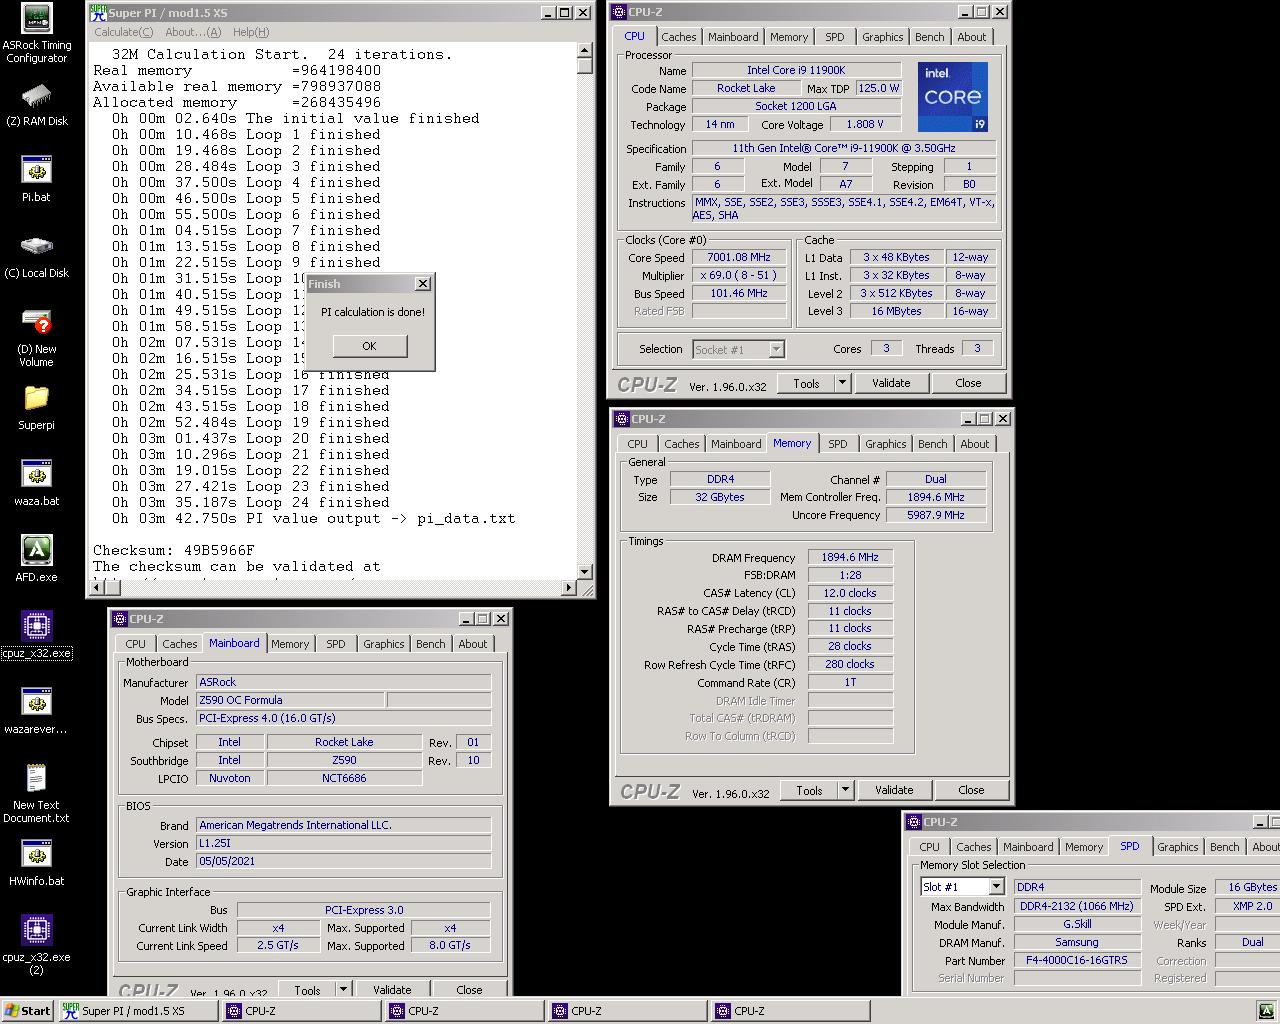The height and width of the screenshot is (1024, 1280).
Task: Open the Calculate menu in Super PI
Action: (123, 32)
